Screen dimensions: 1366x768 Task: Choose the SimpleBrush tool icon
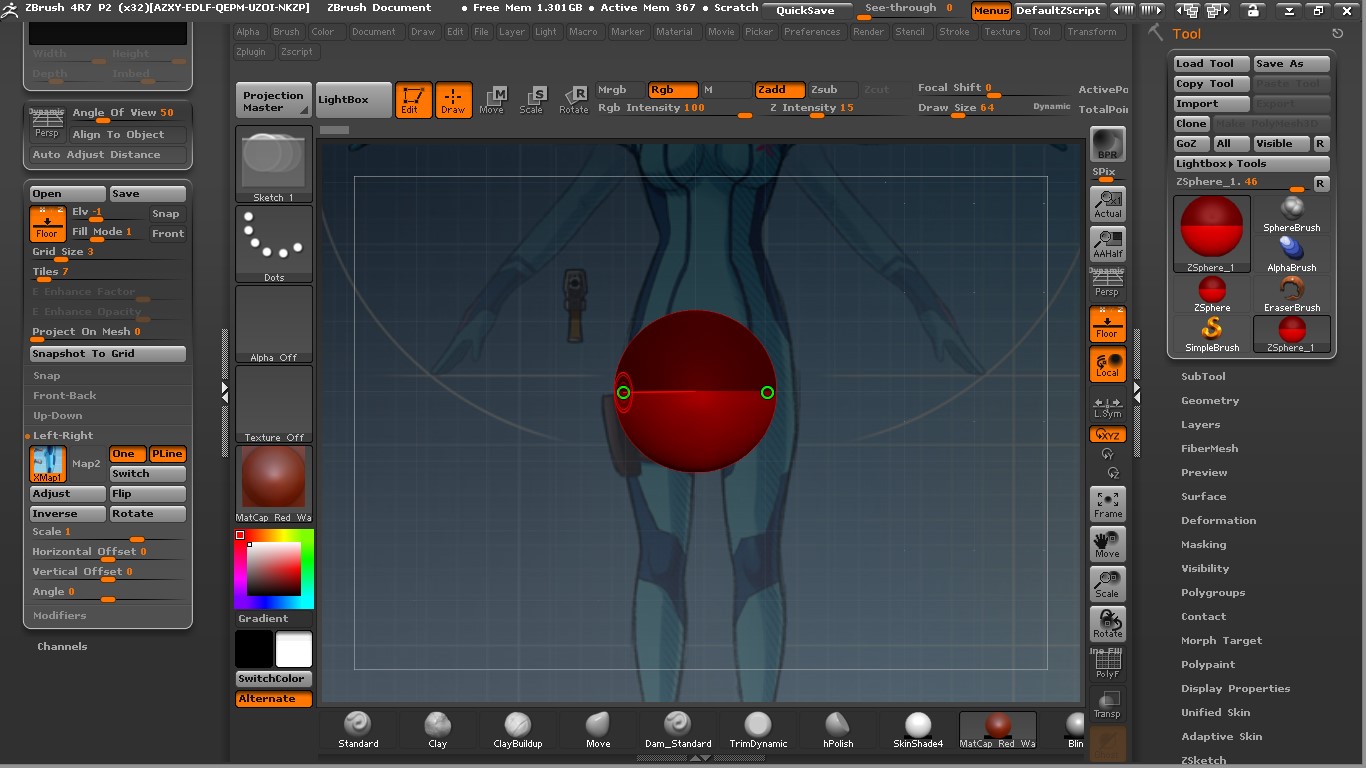tap(1211, 334)
